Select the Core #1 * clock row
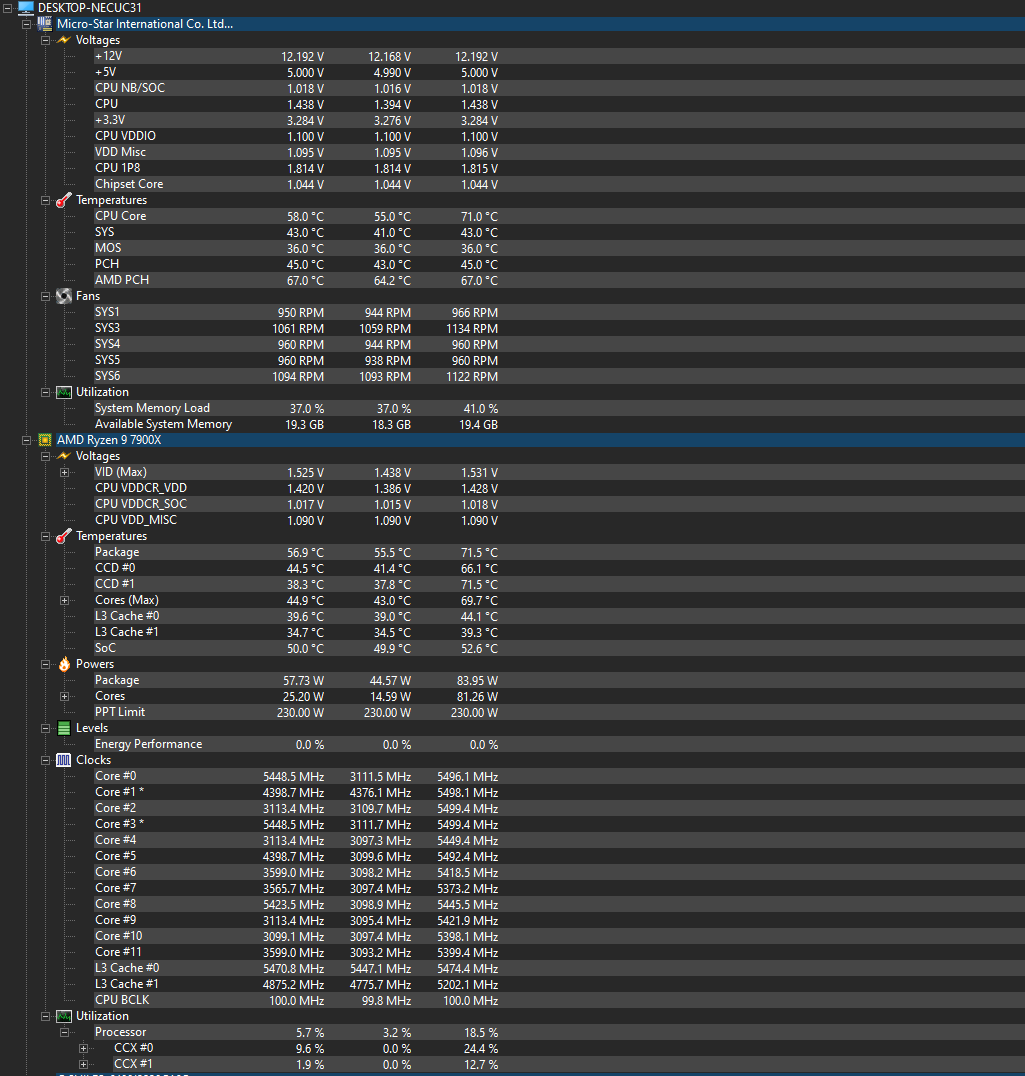The height and width of the screenshot is (1076, 1025). (x=559, y=792)
